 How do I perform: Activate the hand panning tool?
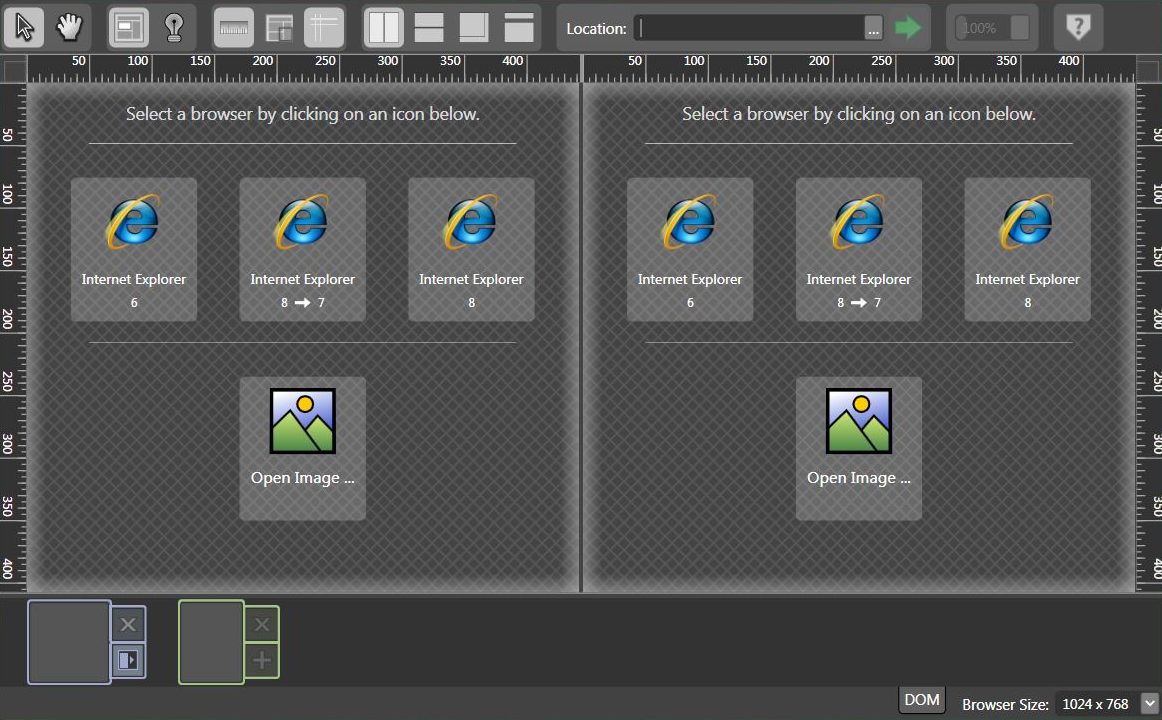[69, 27]
